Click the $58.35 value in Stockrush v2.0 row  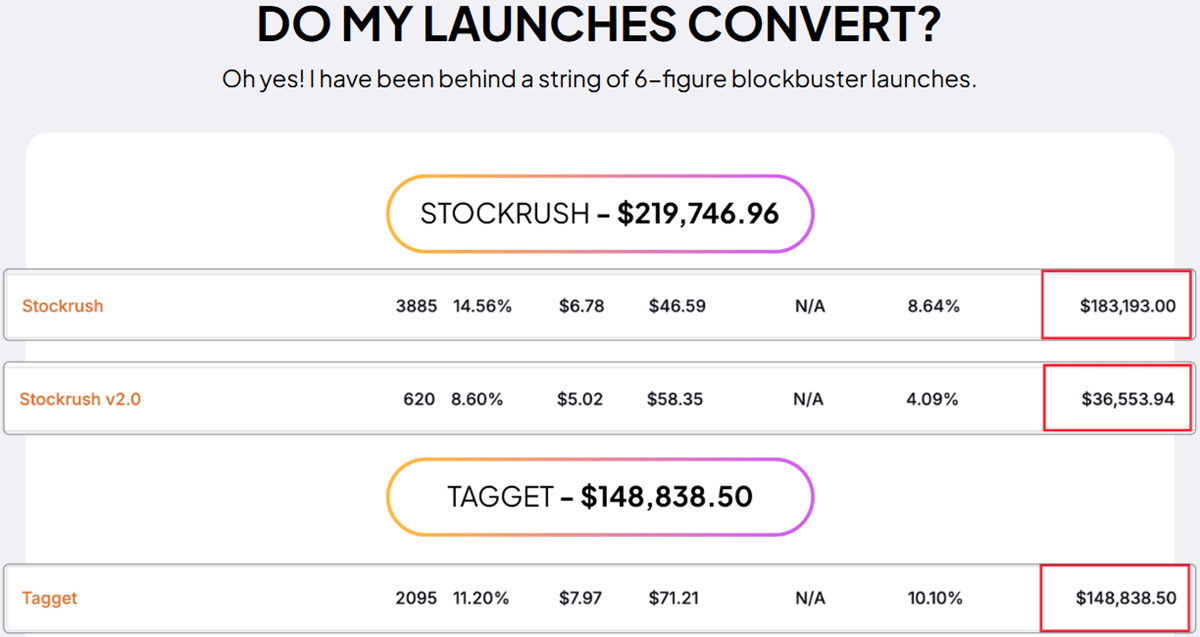coord(675,399)
